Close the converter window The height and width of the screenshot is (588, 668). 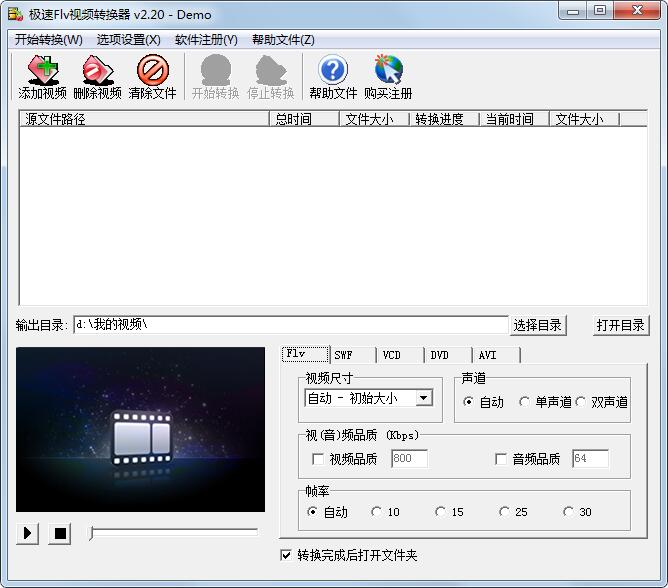tap(637, 11)
